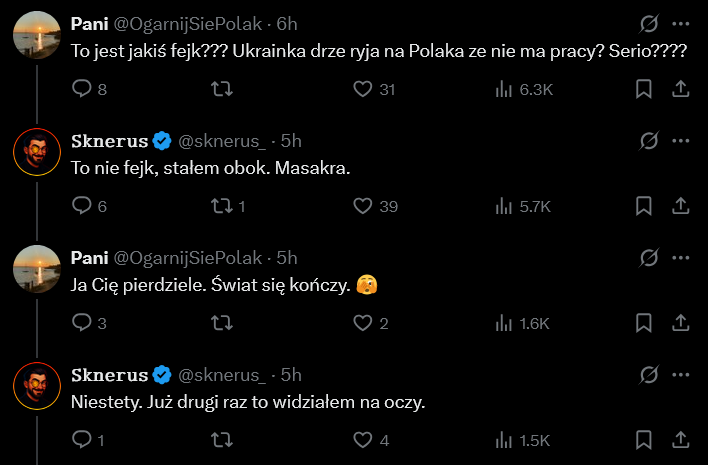Bookmark Pani's first tweet
This screenshot has height=465, width=708.
(x=644, y=89)
